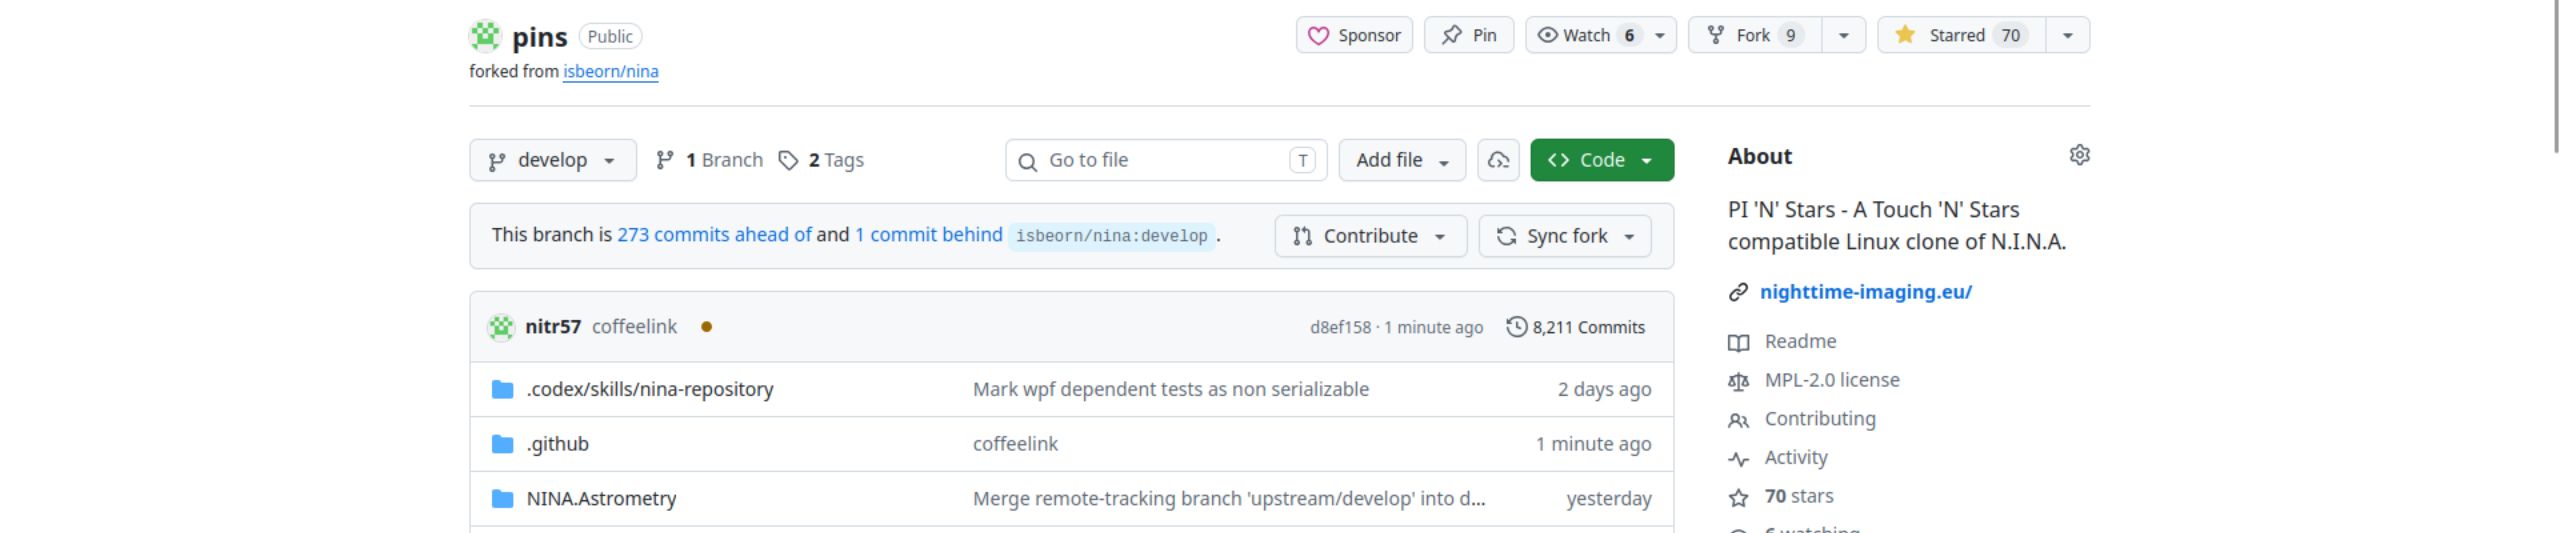Click the commit history clock icon

(1516, 327)
